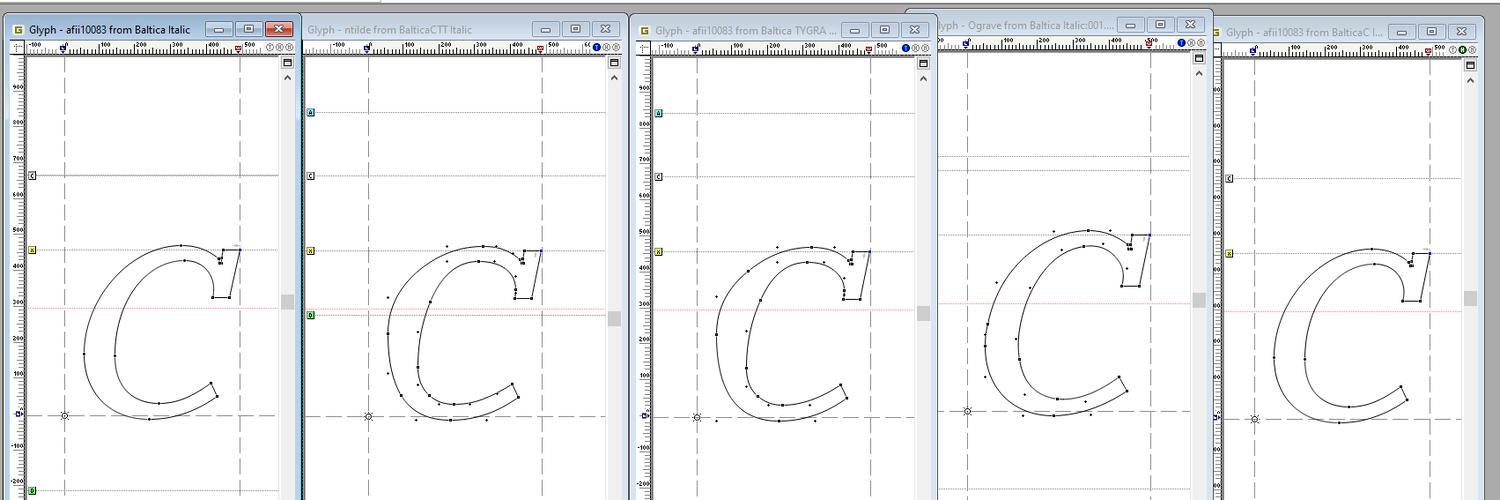Select right sidebearing marker on ntilde window ruler
This screenshot has height=500, width=1500.
(540, 48)
